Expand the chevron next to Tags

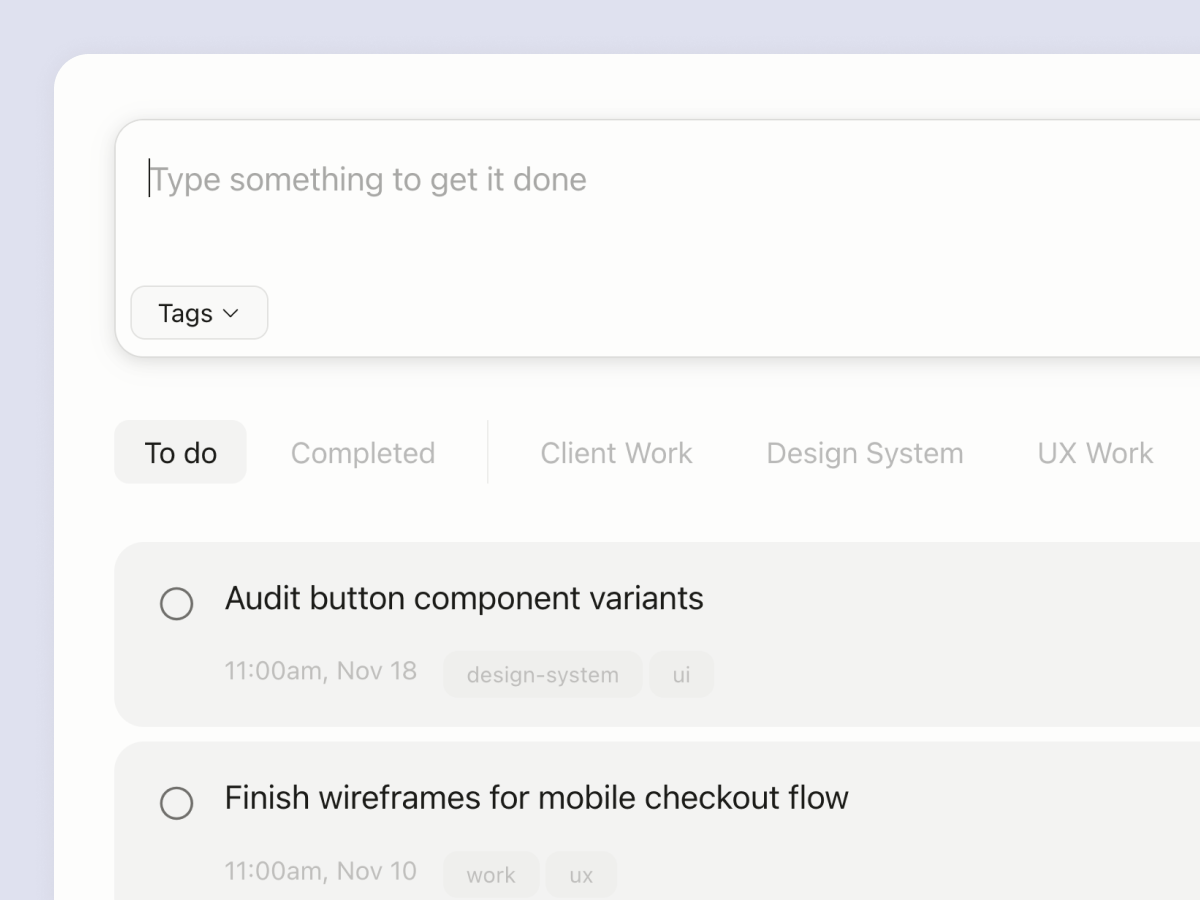point(231,313)
